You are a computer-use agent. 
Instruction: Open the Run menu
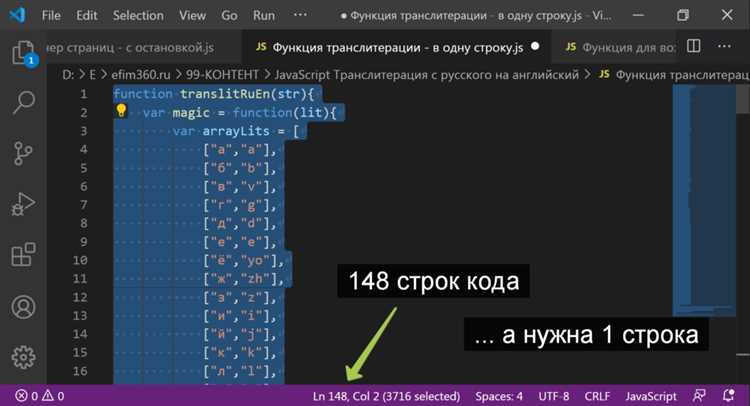(x=264, y=15)
